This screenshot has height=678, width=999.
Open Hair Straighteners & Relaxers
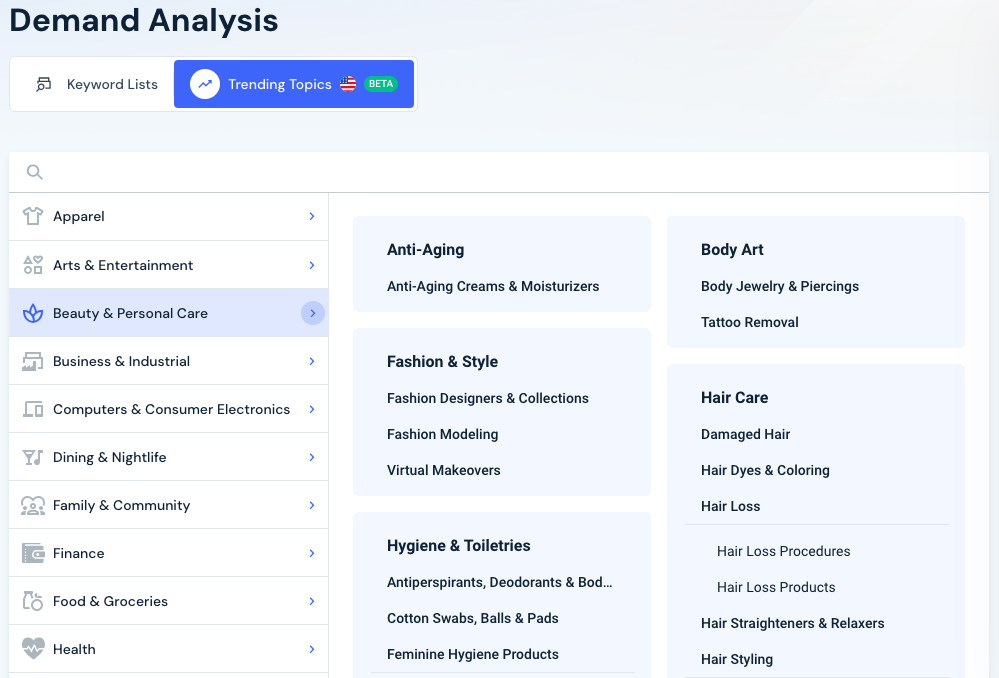(x=793, y=623)
